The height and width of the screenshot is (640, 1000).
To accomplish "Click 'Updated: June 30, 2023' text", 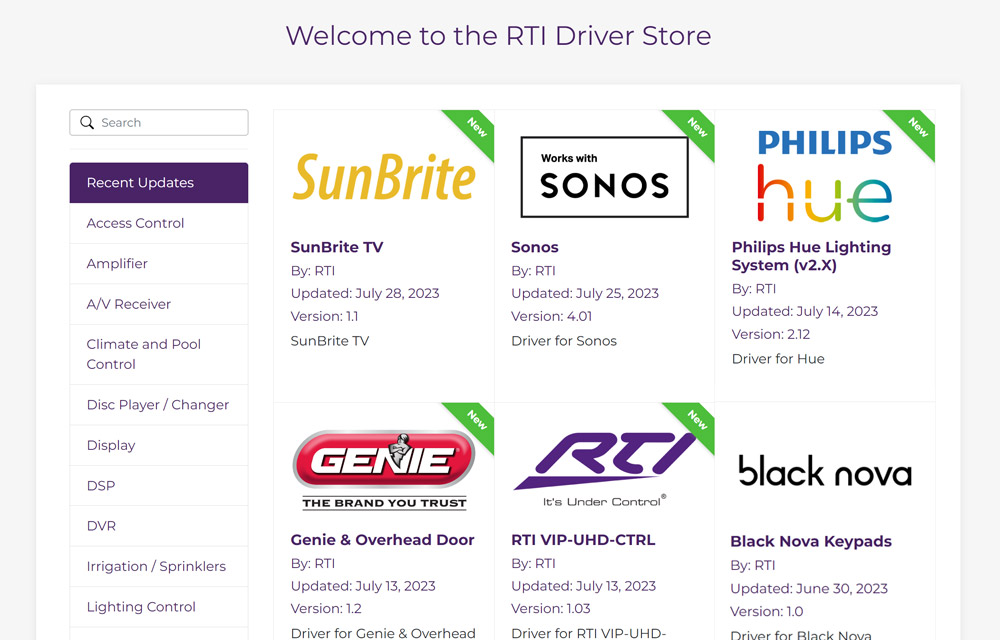I will (809, 588).
